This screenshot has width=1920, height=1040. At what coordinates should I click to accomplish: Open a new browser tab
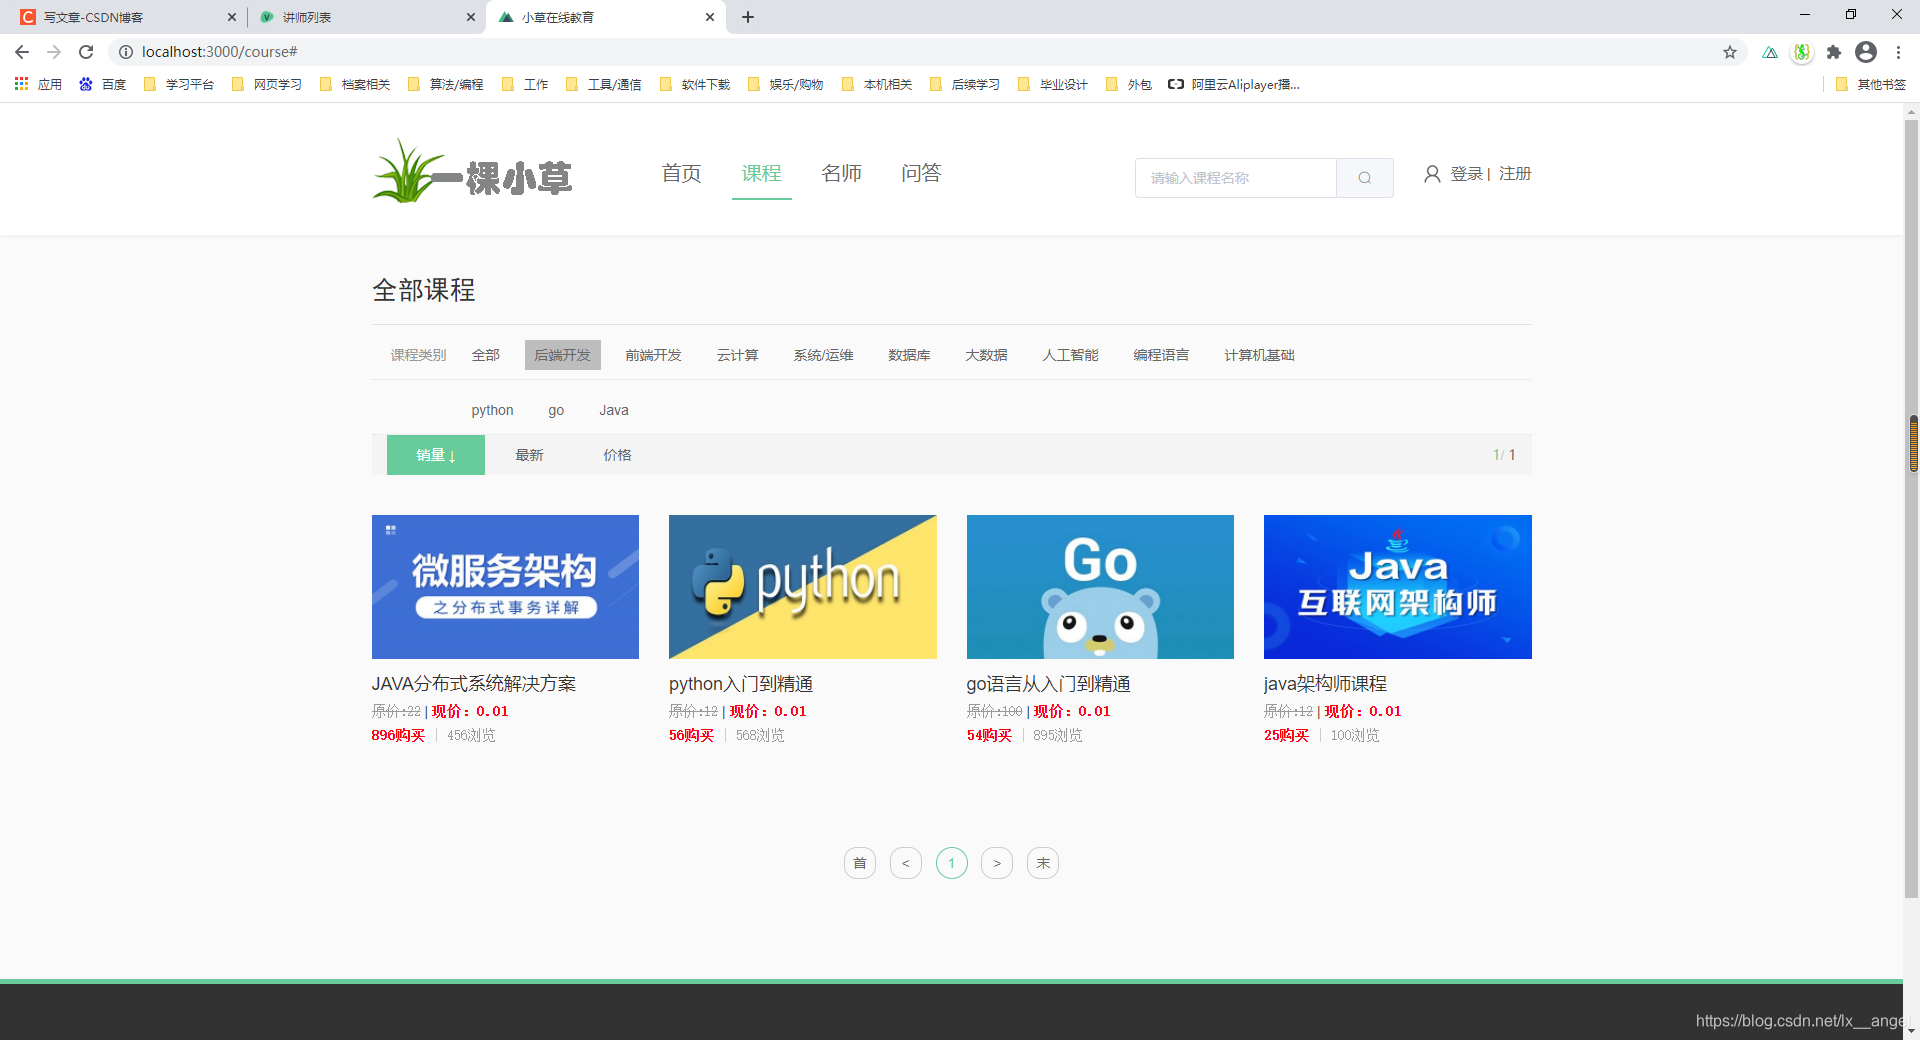coord(748,17)
